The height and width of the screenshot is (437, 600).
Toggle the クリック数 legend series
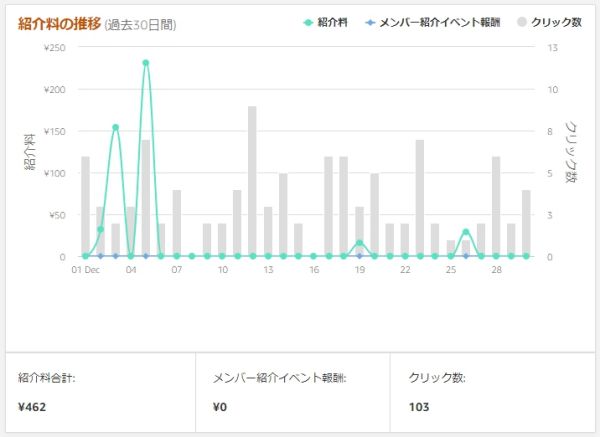pyautogui.click(x=549, y=23)
